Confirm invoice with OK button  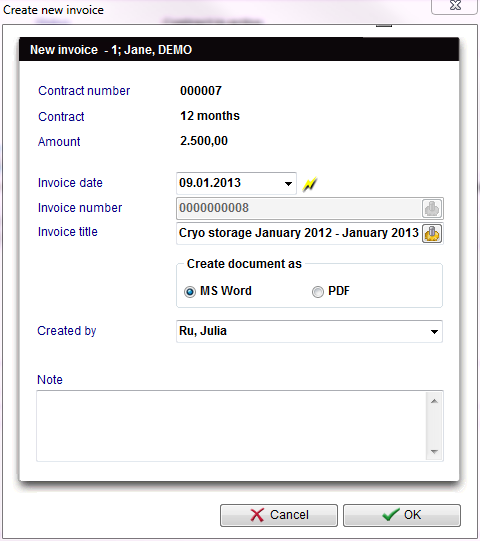point(402,515)
